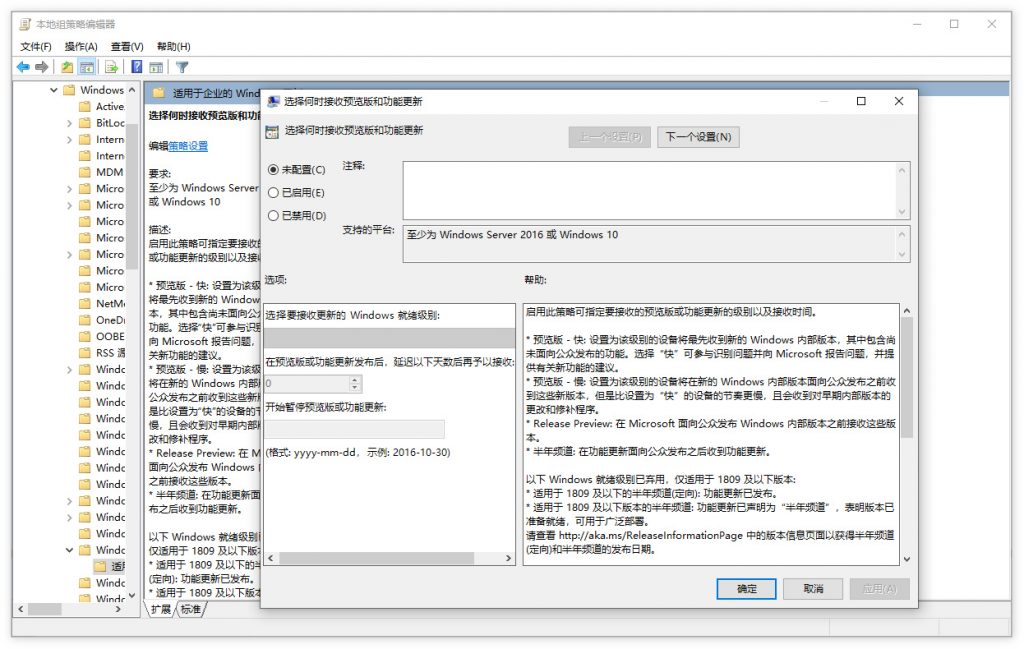Click the Up One Level folder icon
This screenshot has width=1024, height=649.
[x=67, y=67]
